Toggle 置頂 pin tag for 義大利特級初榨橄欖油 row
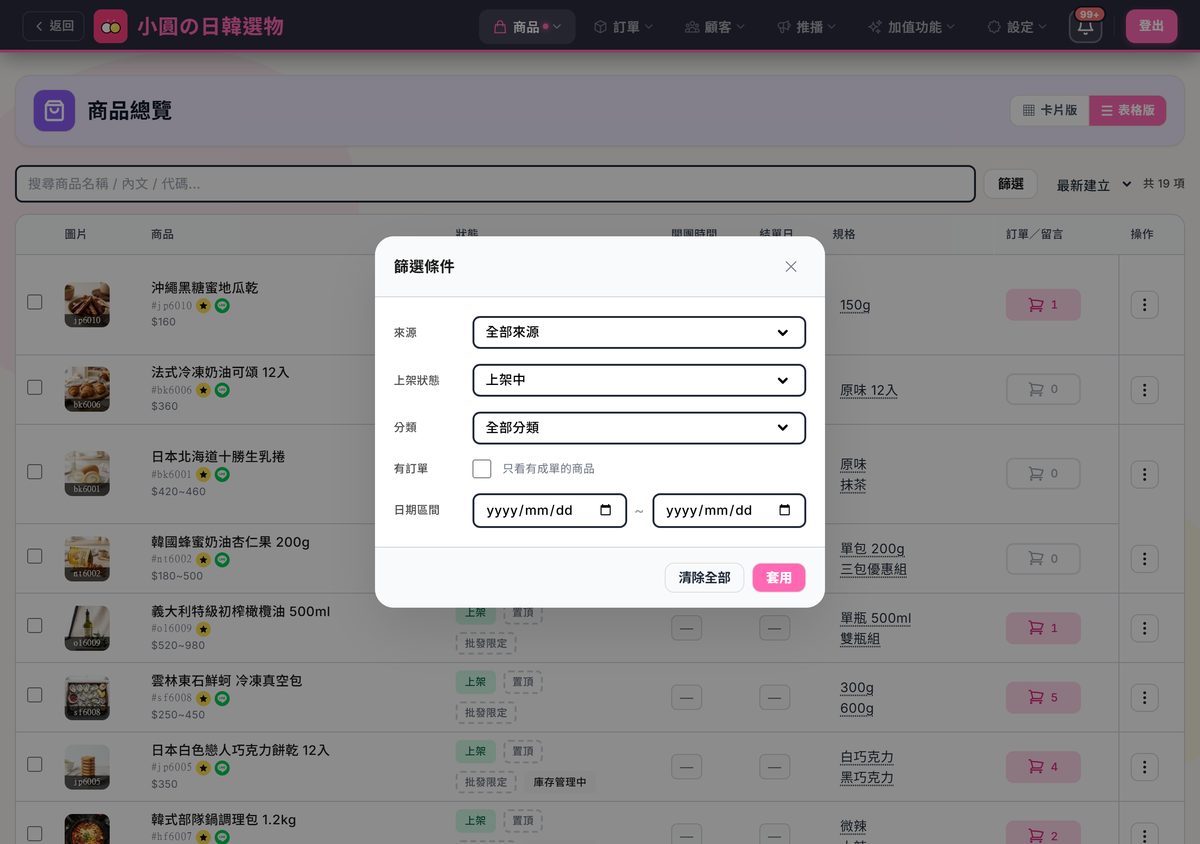 tap(522, 612)
